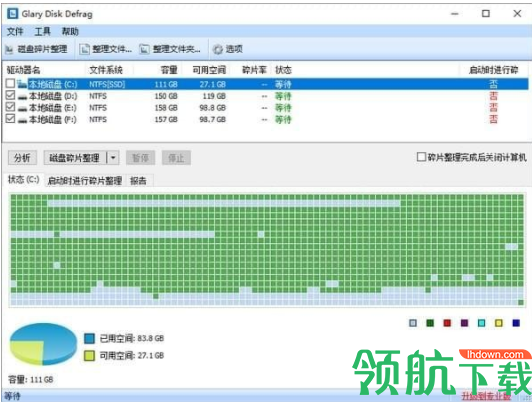
Task: Click the 150 GB capacity cell
Action: tap(166, 96)
